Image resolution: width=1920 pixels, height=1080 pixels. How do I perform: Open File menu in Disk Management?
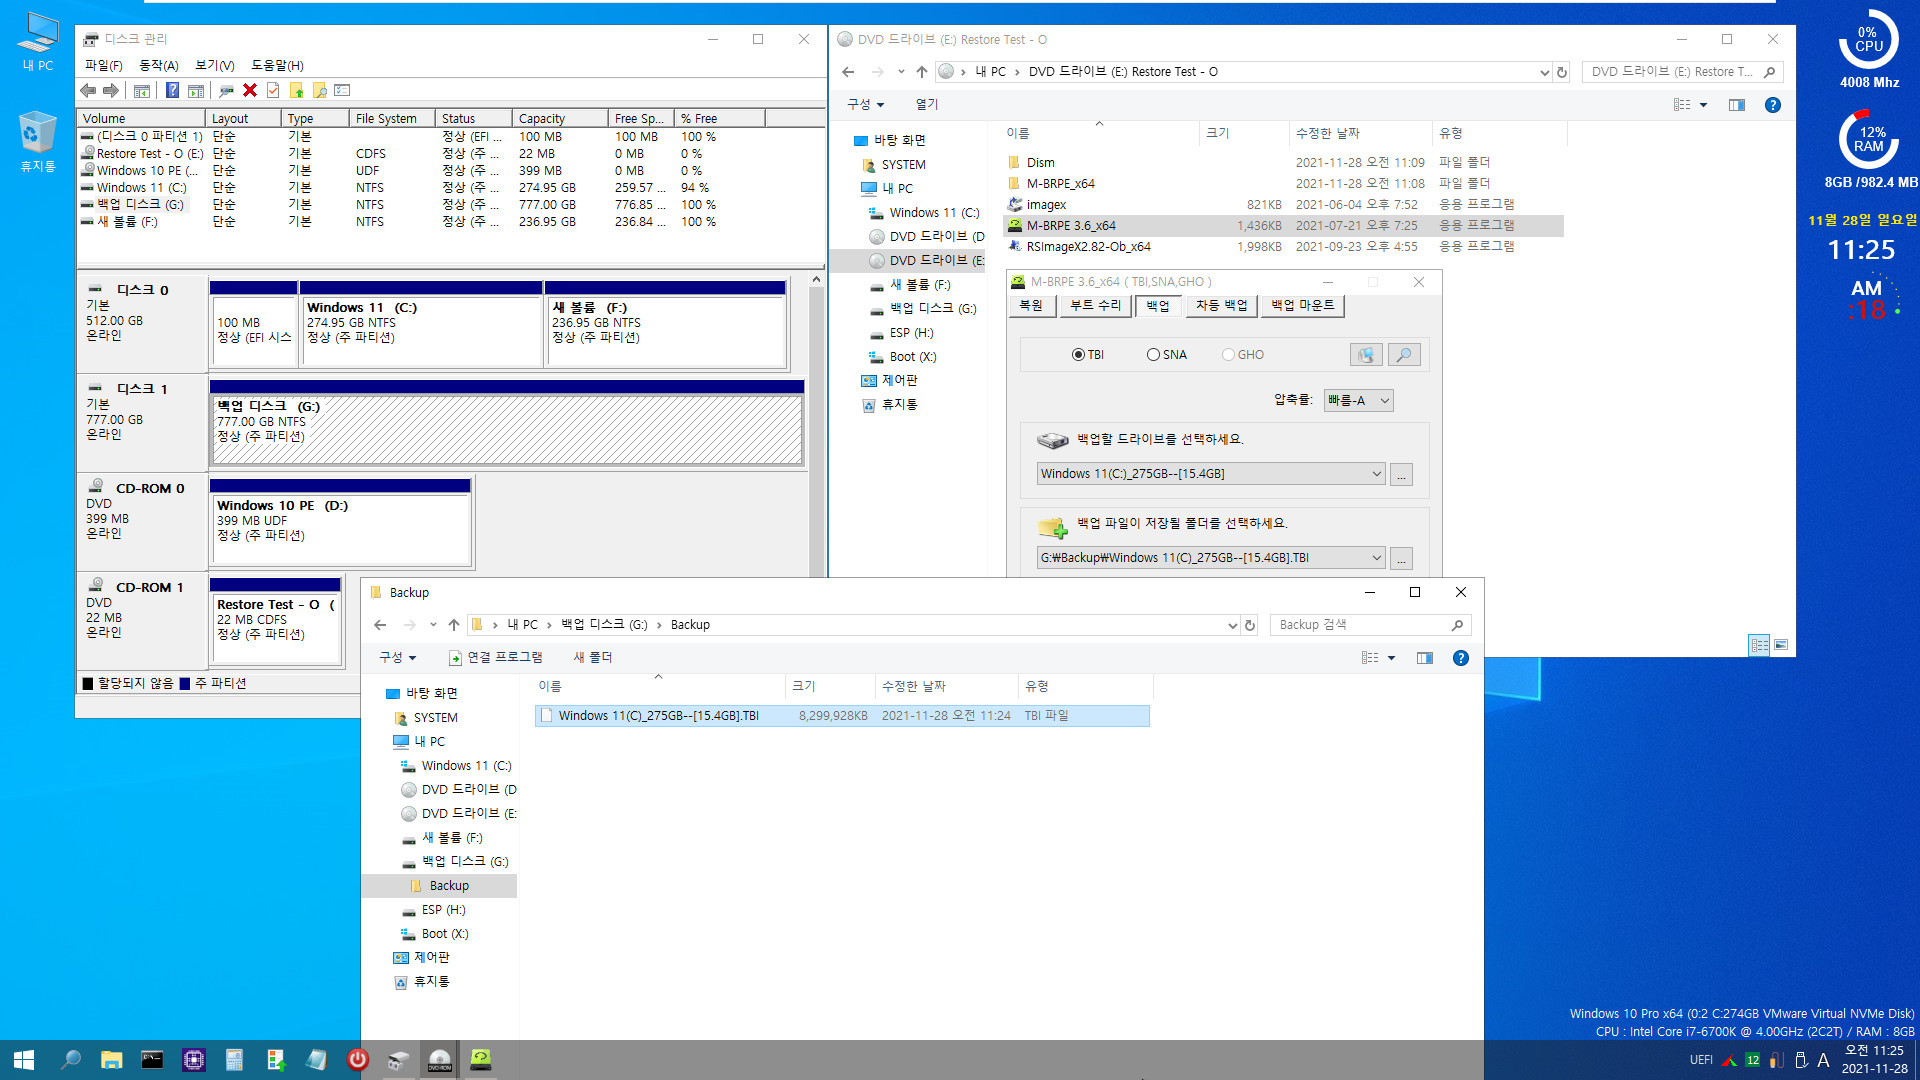click(x=103, y=65)
